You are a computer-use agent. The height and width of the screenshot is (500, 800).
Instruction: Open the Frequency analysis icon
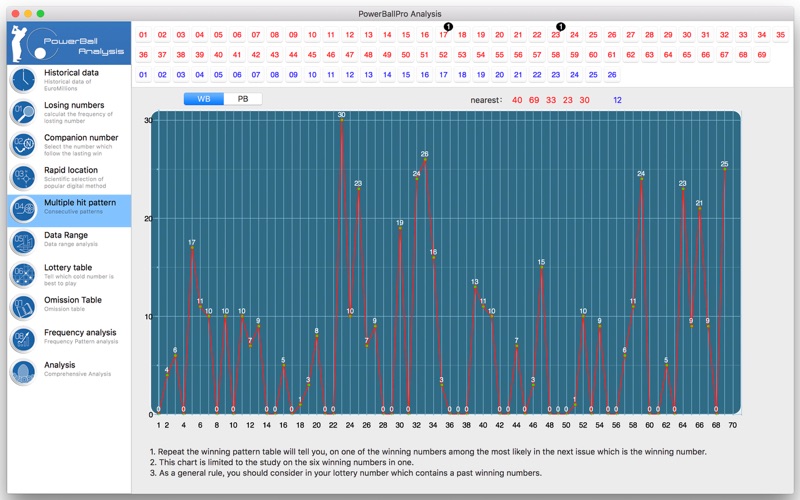click(23, 340)
